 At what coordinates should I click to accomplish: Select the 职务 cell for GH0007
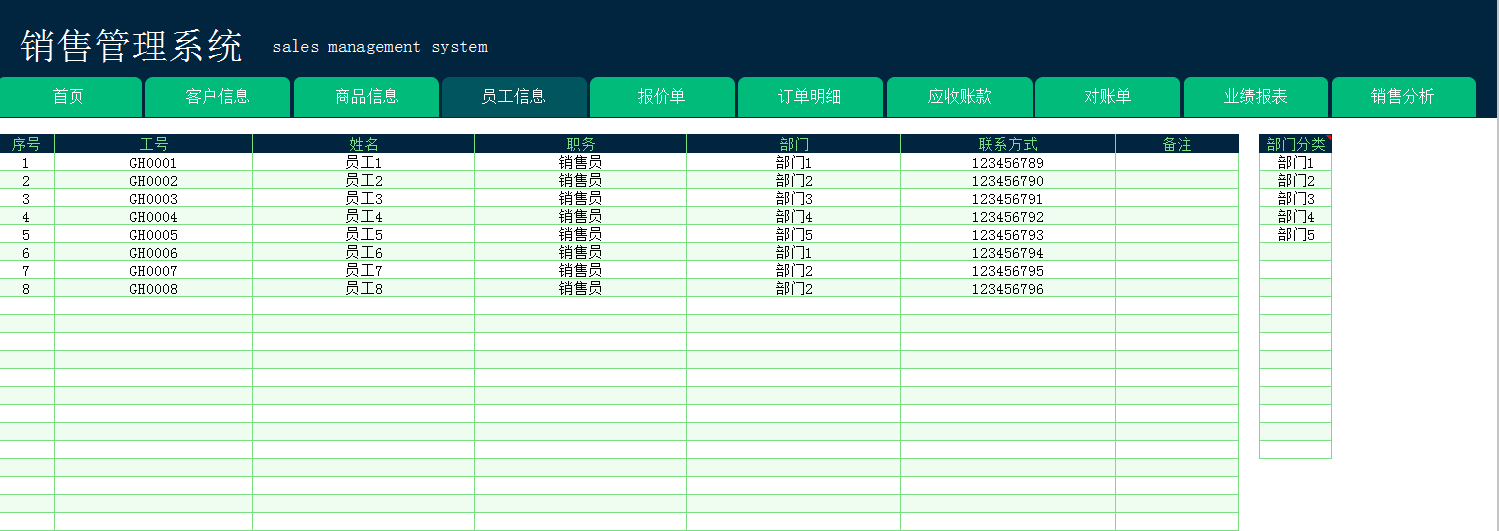580,270
